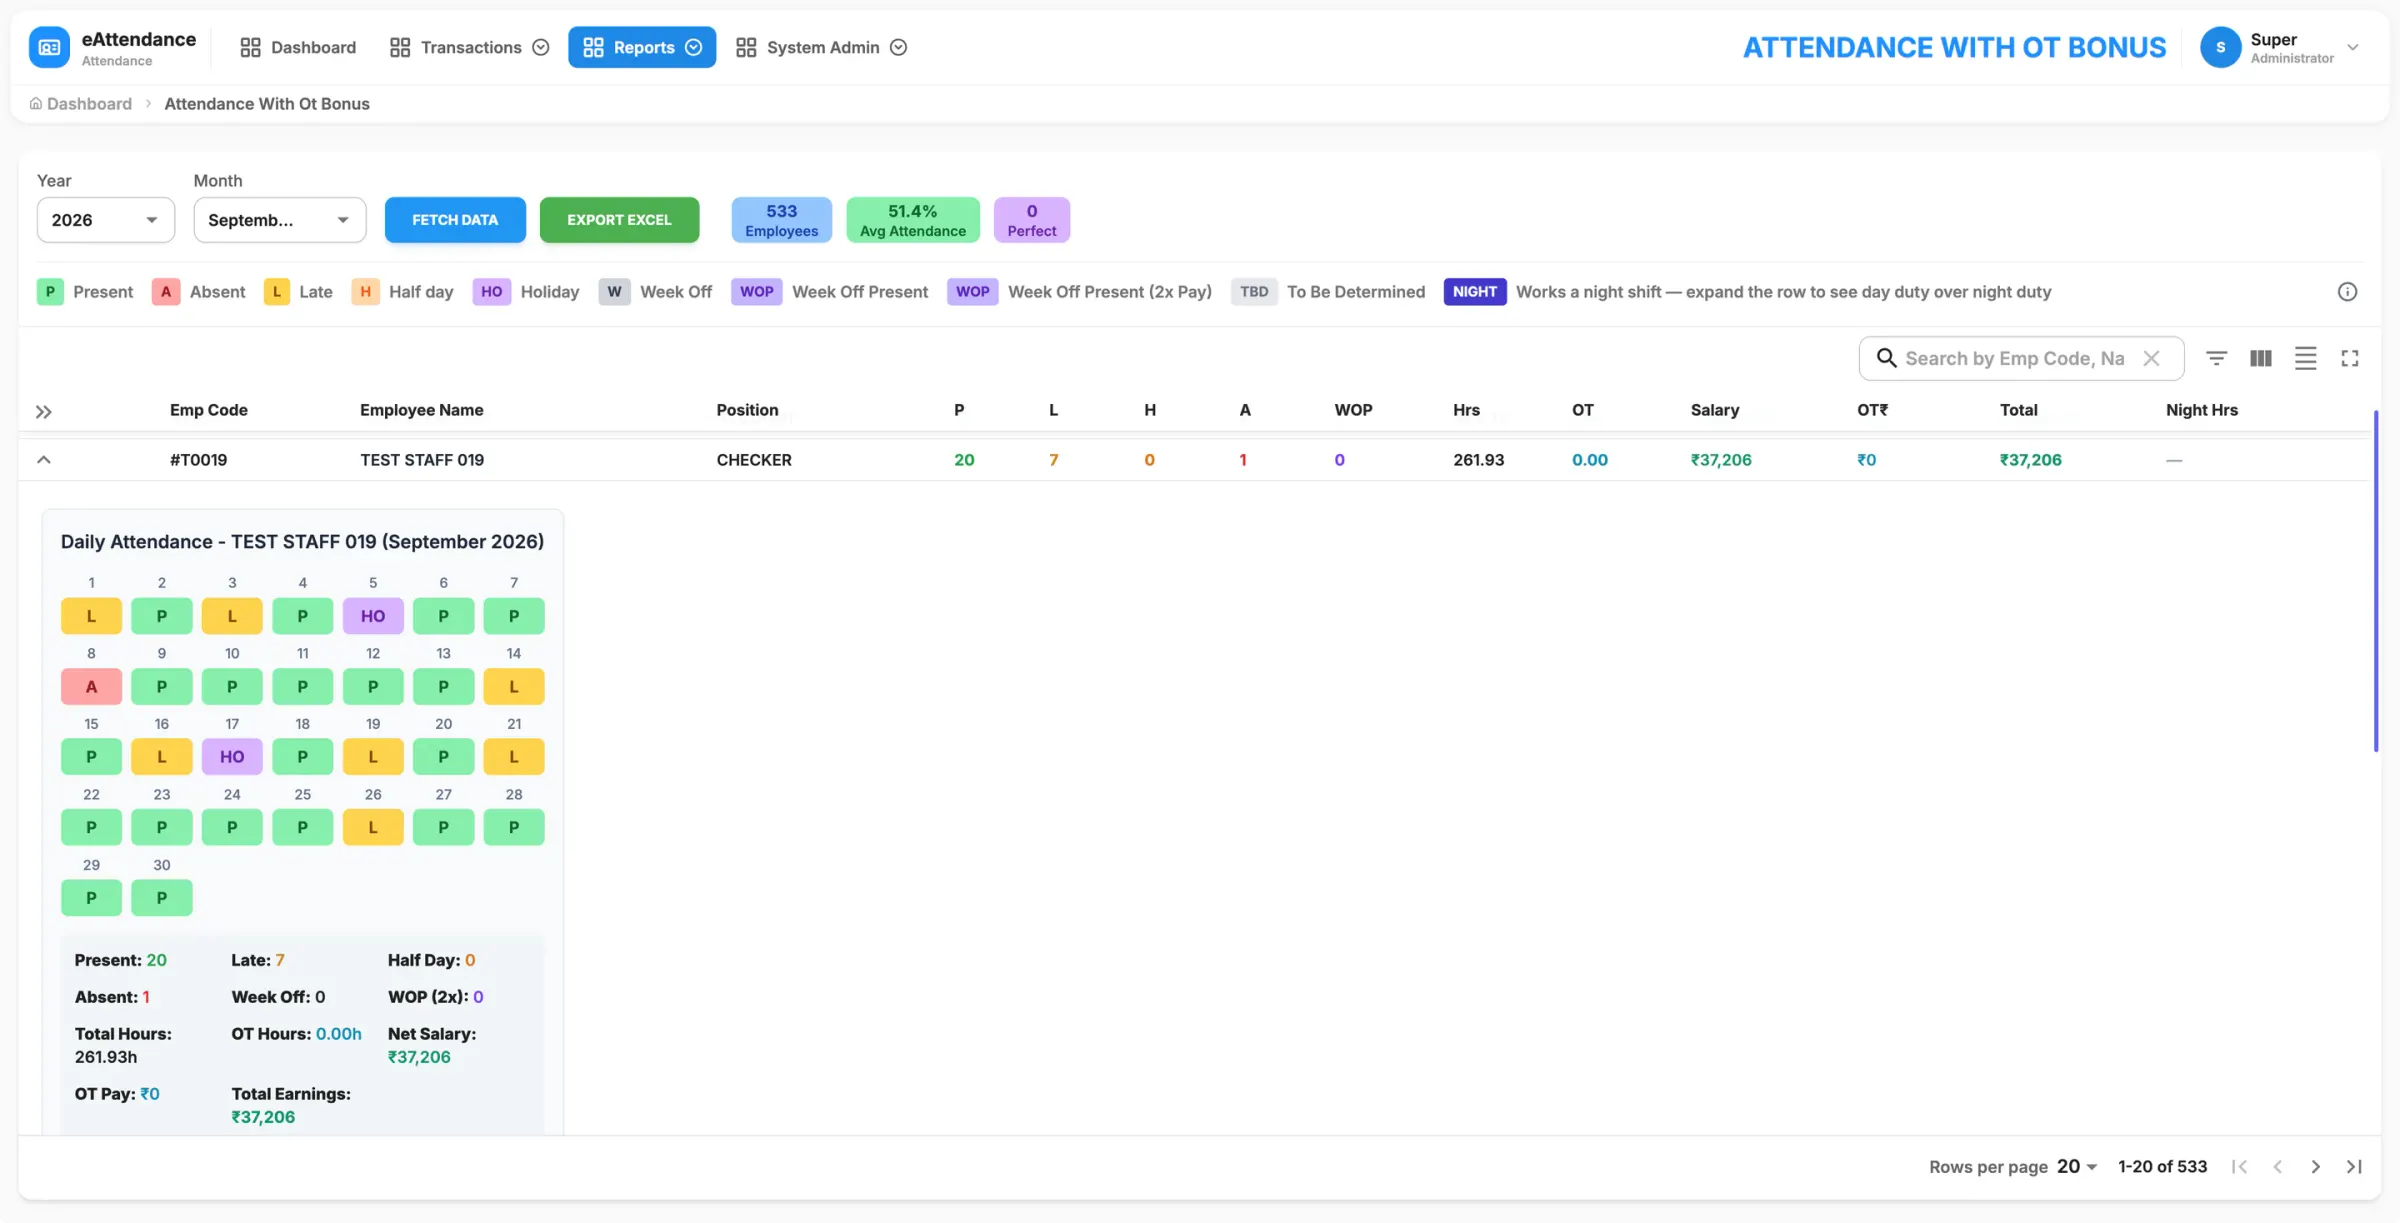The height and width of the screenshot is (1223, 2400).
Task: Click the Week Off W legend icon
Action: (614, 292)
